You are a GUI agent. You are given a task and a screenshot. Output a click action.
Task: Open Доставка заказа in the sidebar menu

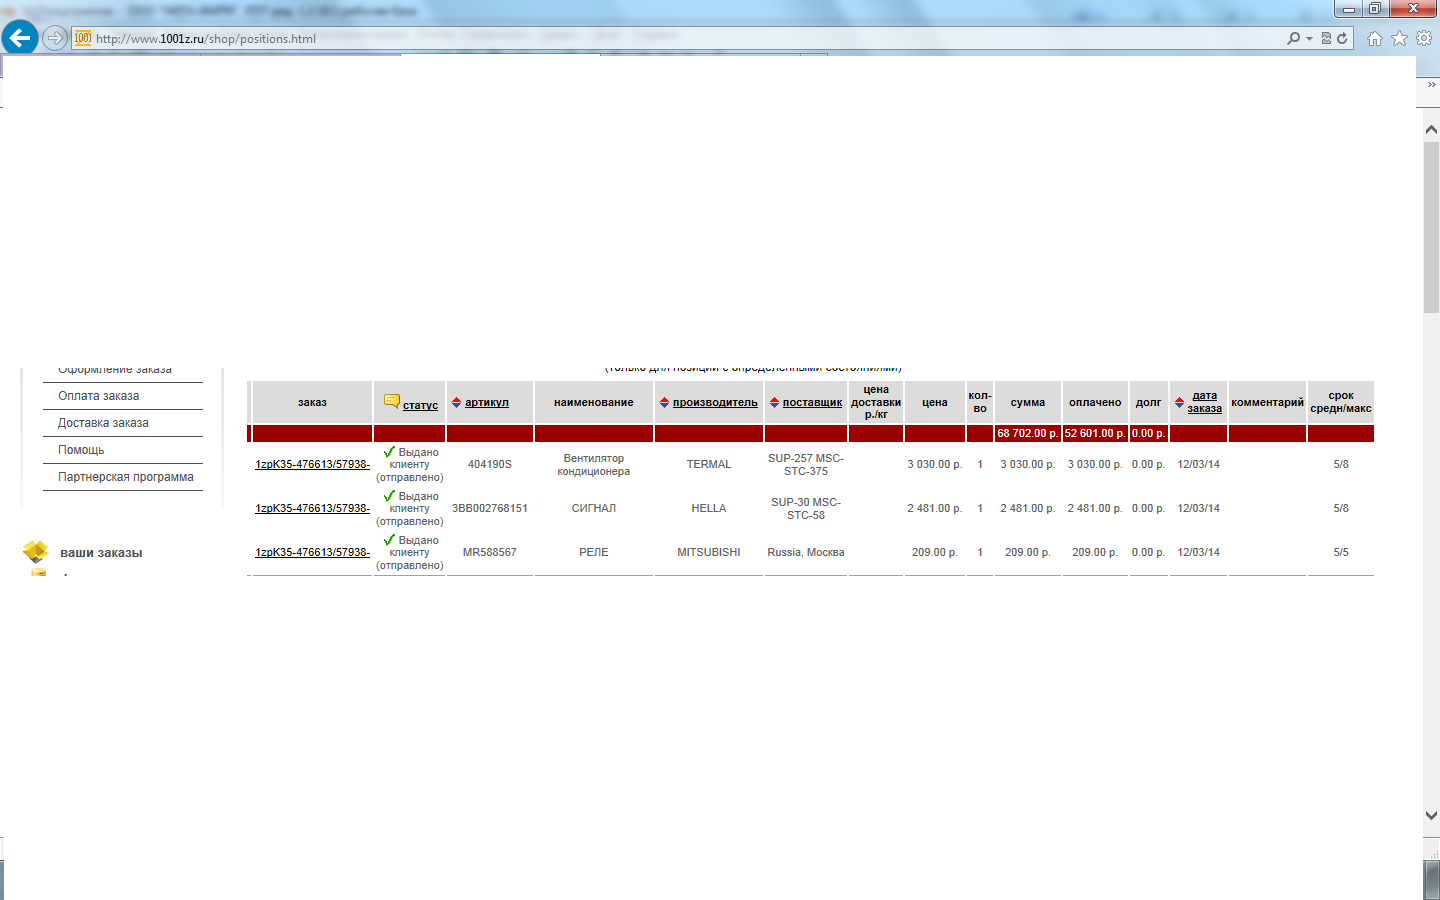[103, 423]
